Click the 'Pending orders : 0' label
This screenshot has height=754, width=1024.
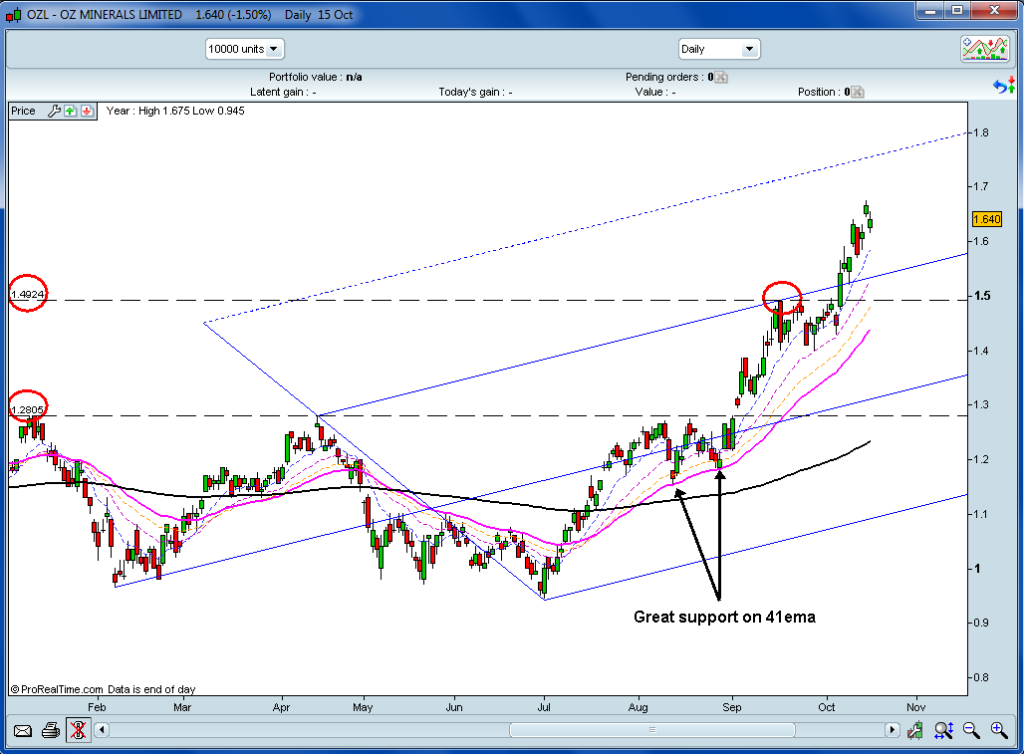(x=669, y=77)
